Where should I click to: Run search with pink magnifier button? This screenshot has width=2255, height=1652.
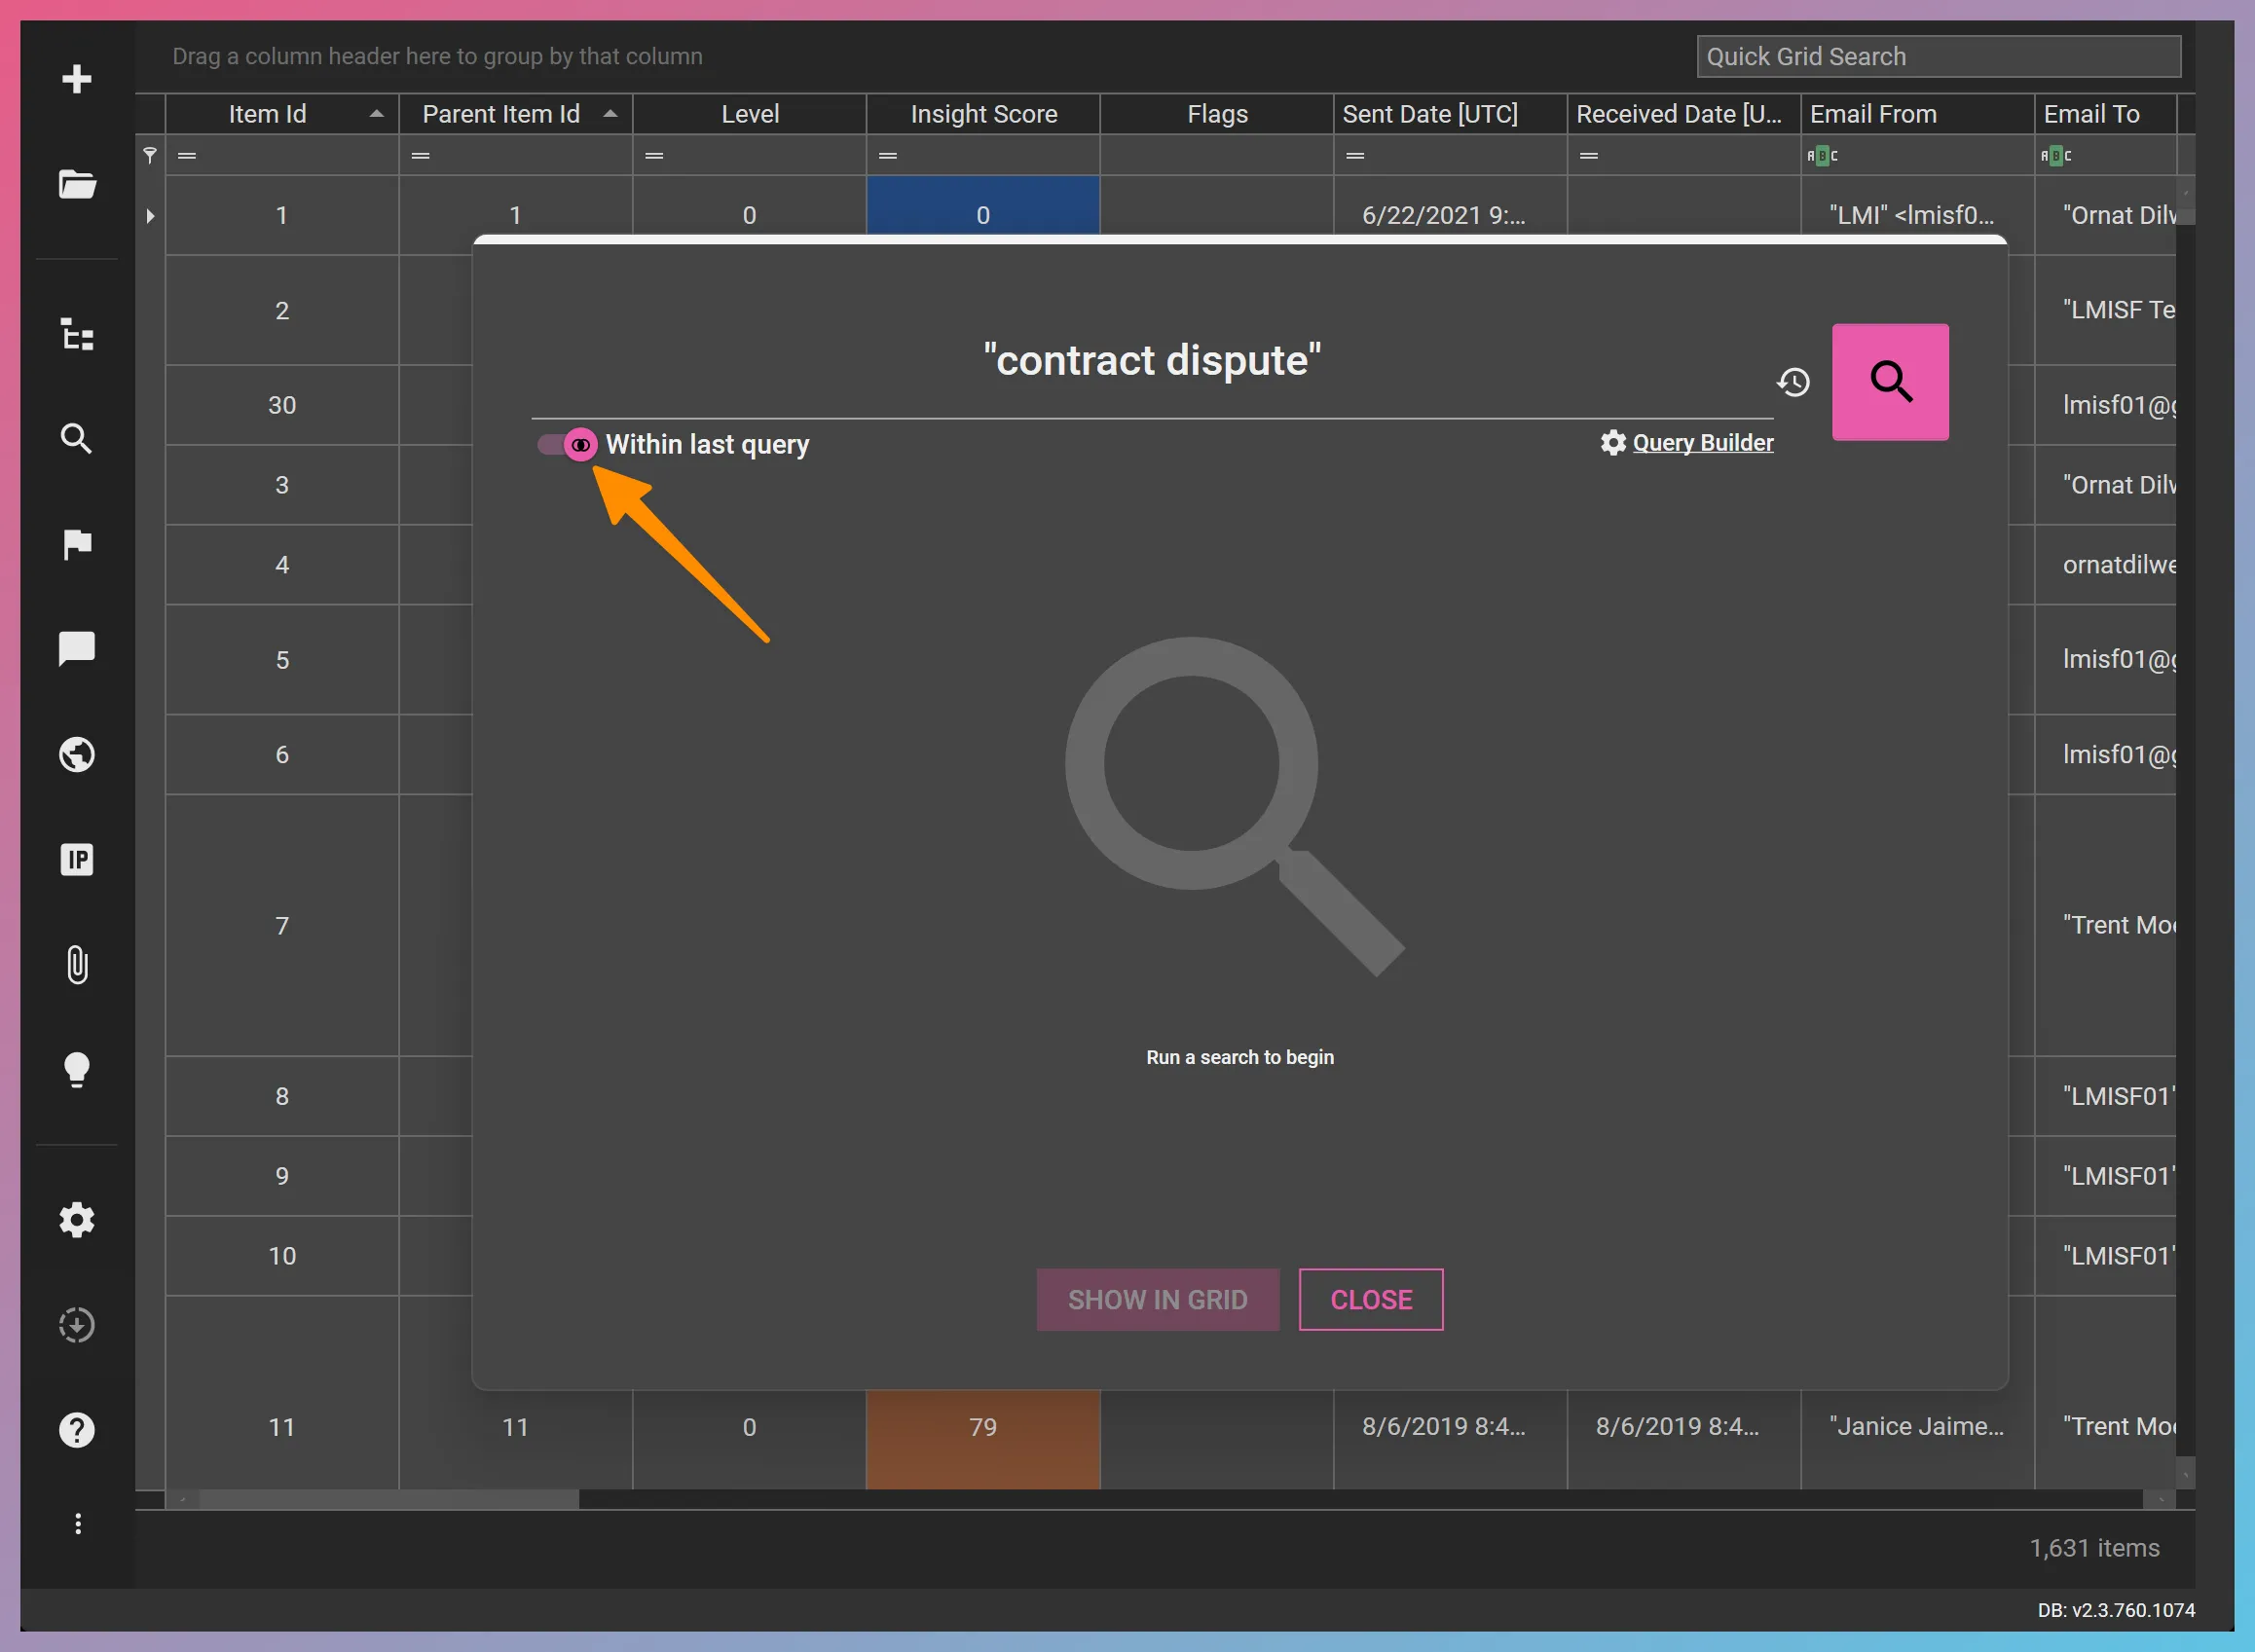pyautogui.click(x=1889, y=382)
